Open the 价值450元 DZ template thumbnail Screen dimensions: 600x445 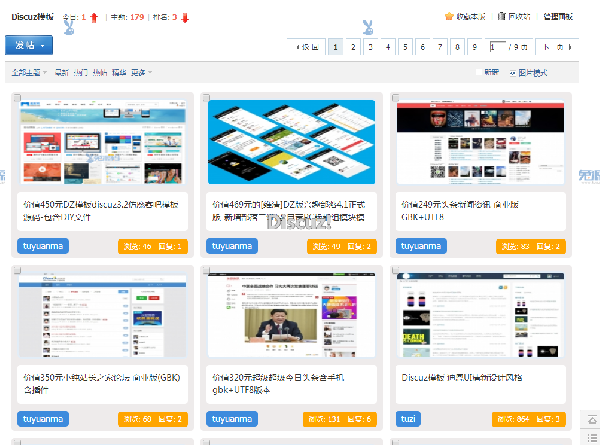(103, 142)
